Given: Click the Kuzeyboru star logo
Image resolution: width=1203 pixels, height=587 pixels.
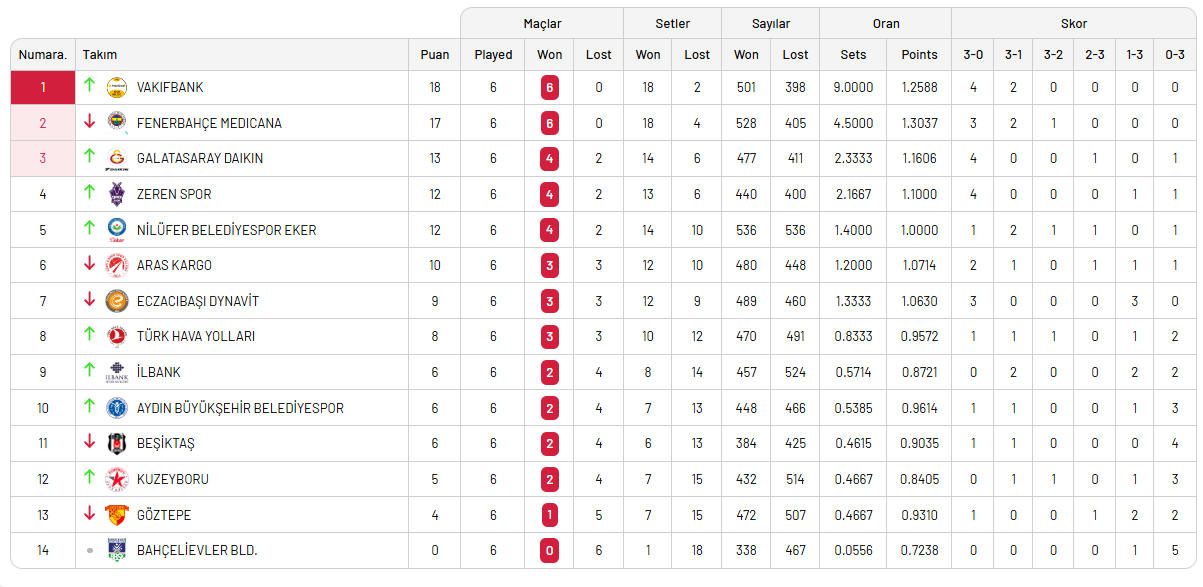Looking at the screenshot, I should pyautogui.click(x=117, y=479).
